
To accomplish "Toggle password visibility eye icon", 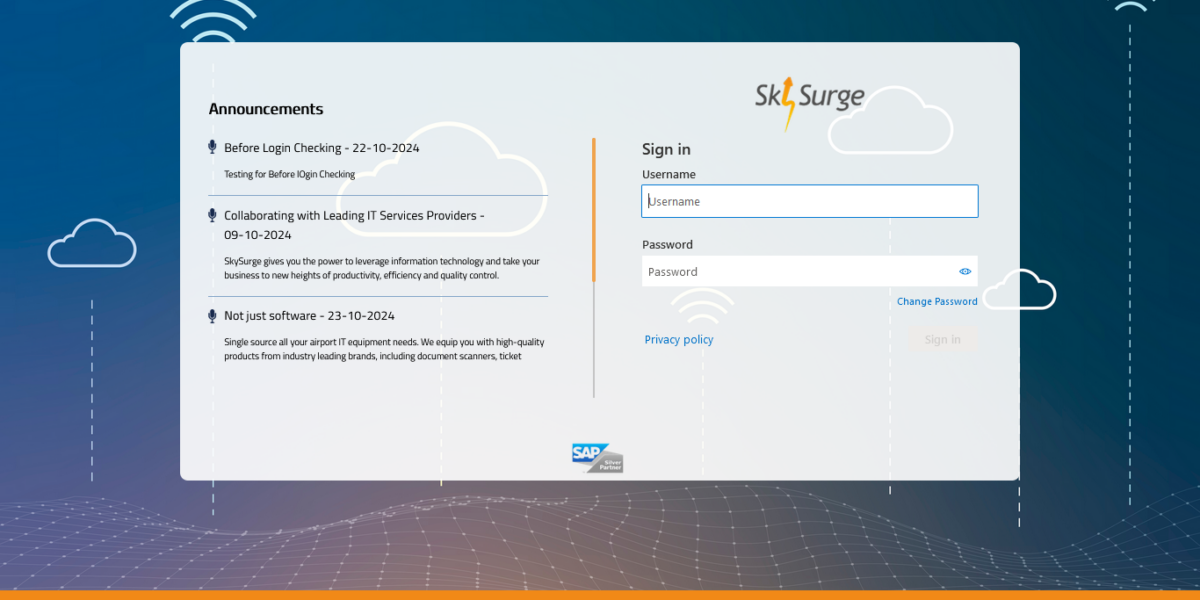I will click(965, 271).
